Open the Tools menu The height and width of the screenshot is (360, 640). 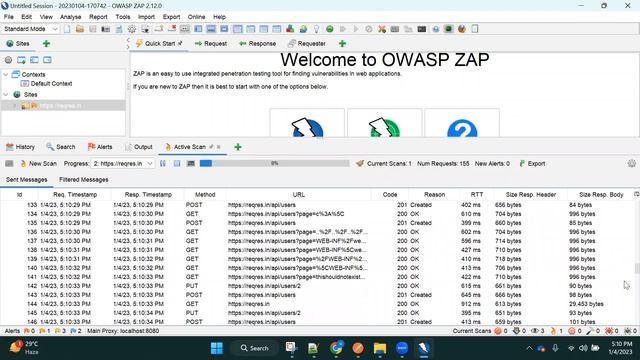pos(122,17)
